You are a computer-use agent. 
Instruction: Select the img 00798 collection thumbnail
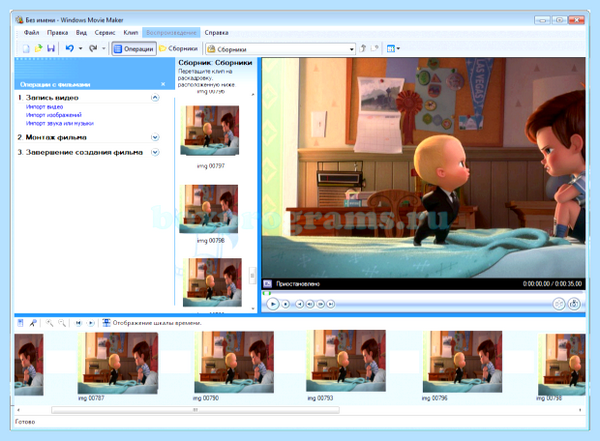click(209, 209)
